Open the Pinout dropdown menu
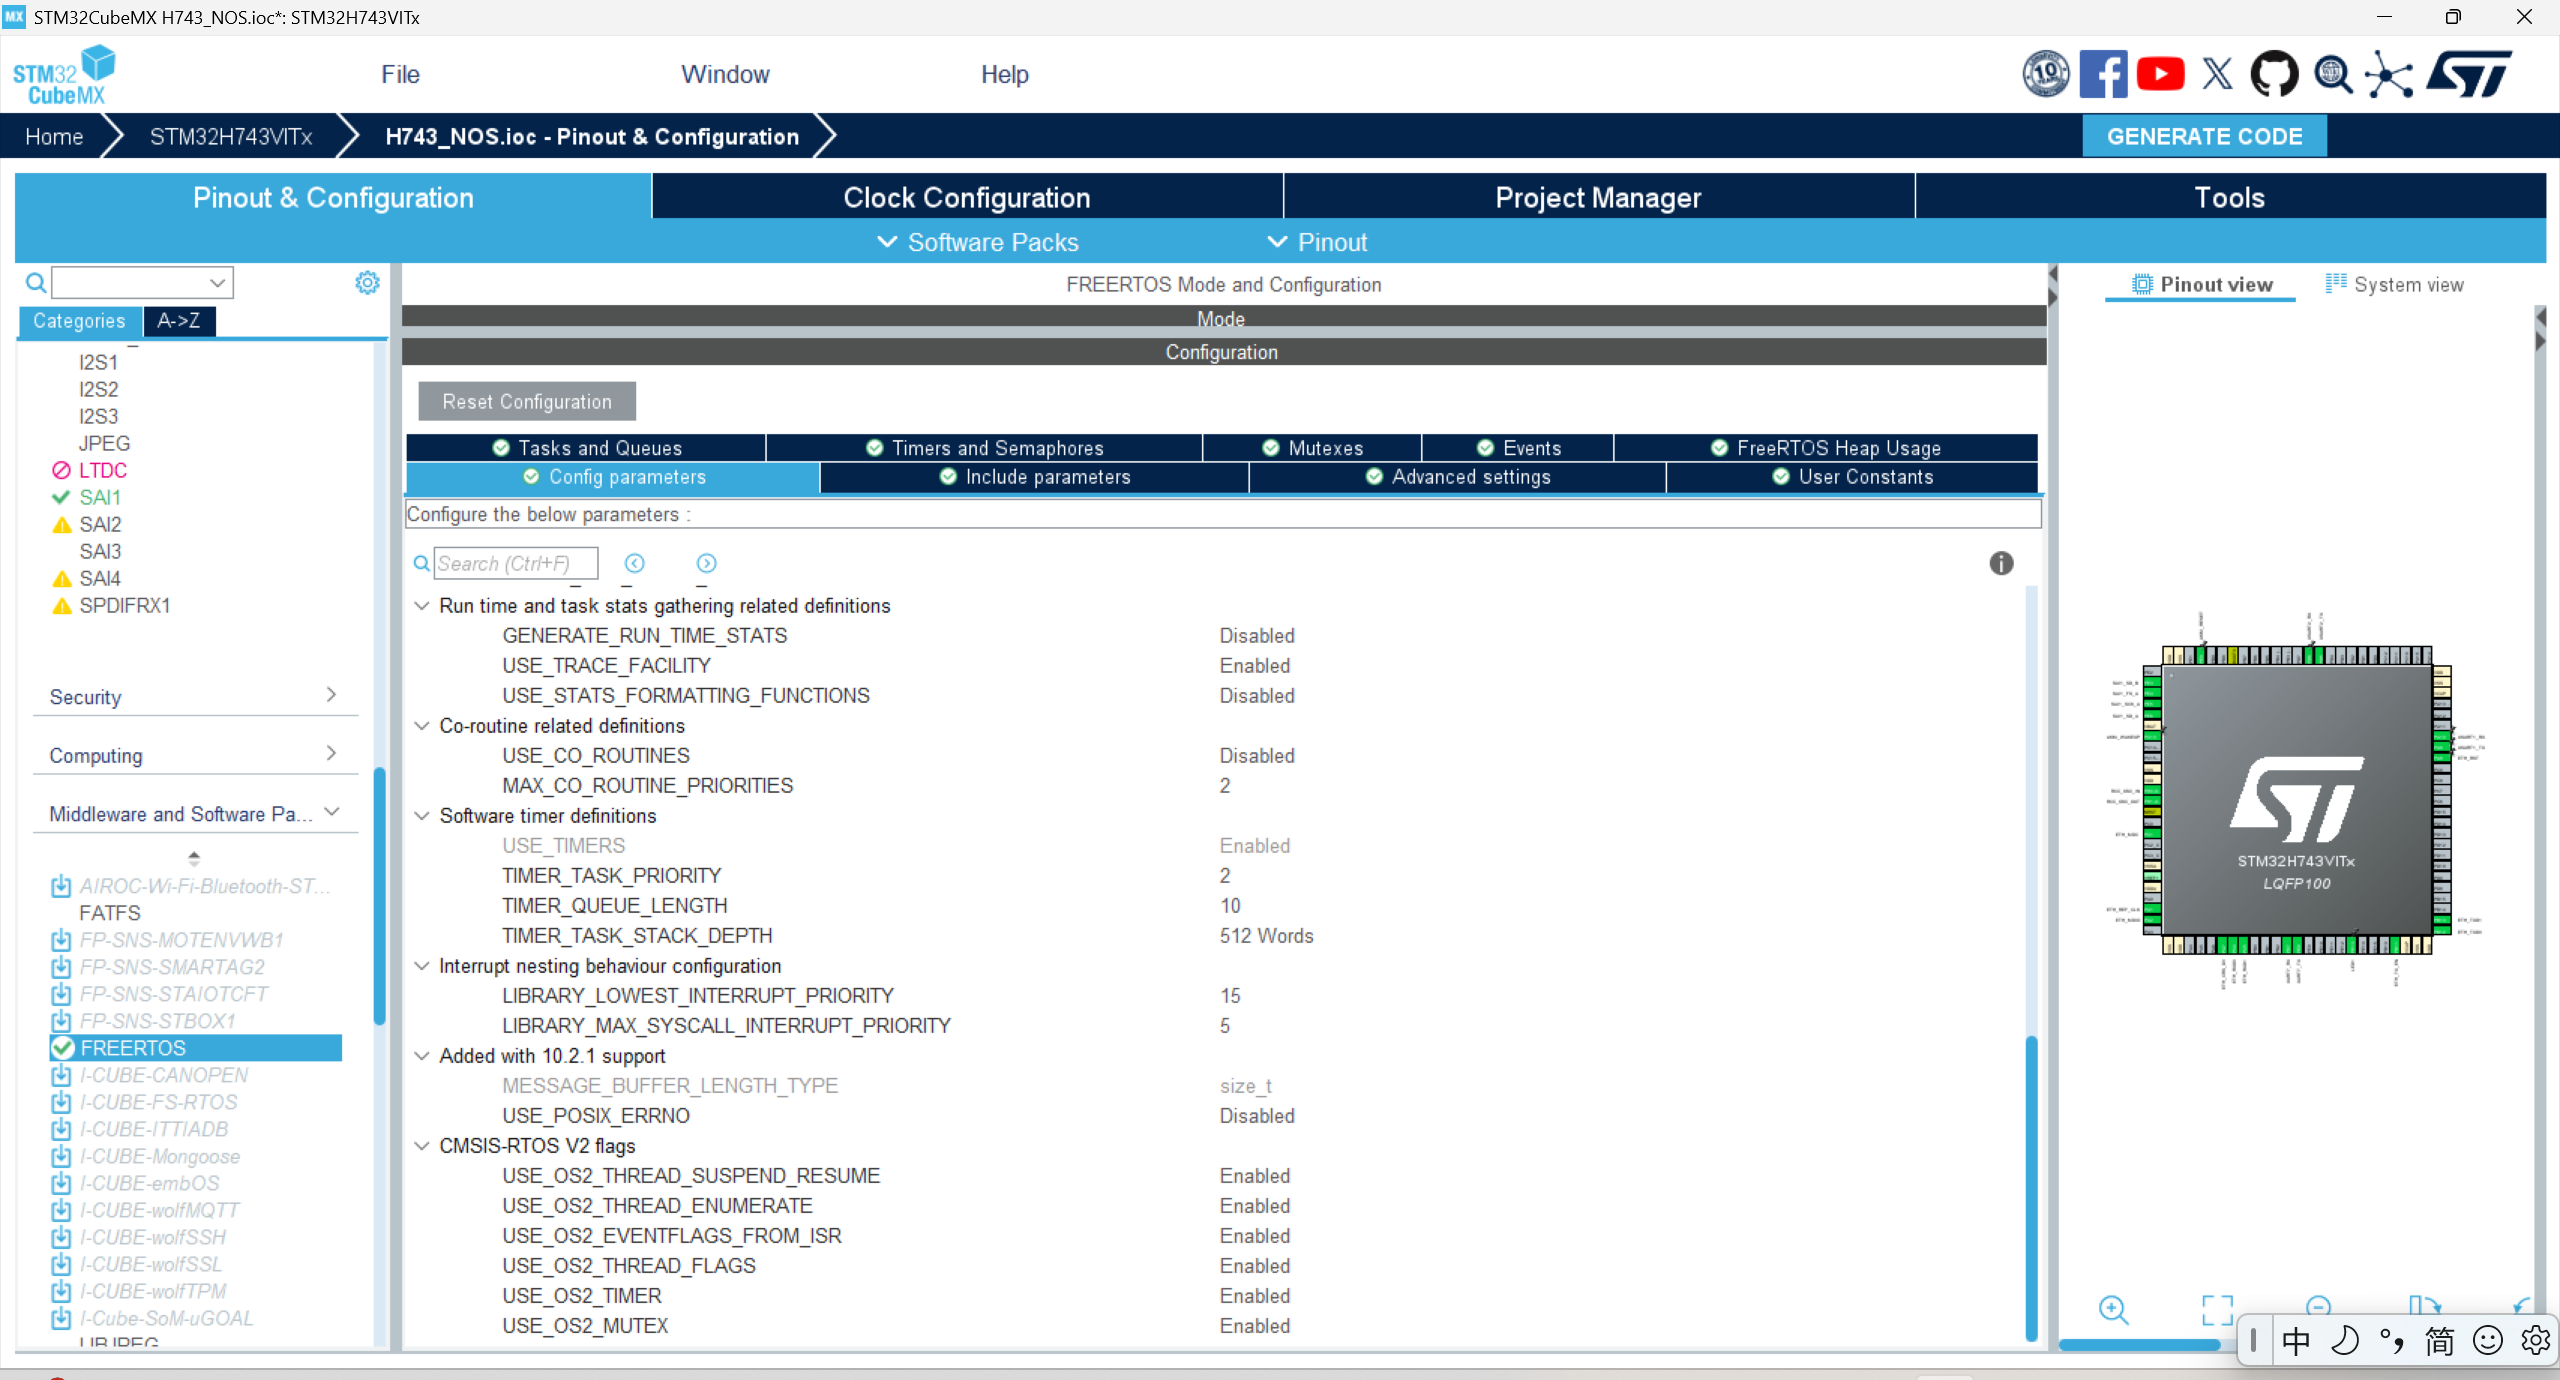Screen dimensions: 2560x1380 coord(1317,242)
